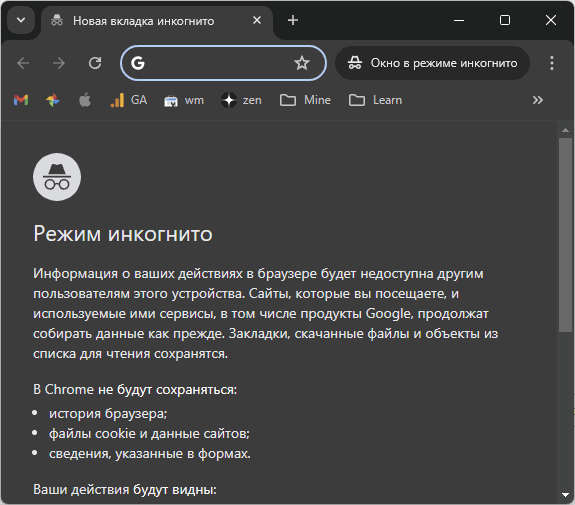Image resolution: width=575 pixels, height=505 pixels.
Task: Open the GA analytics bookmark
Action: (129, 100)
